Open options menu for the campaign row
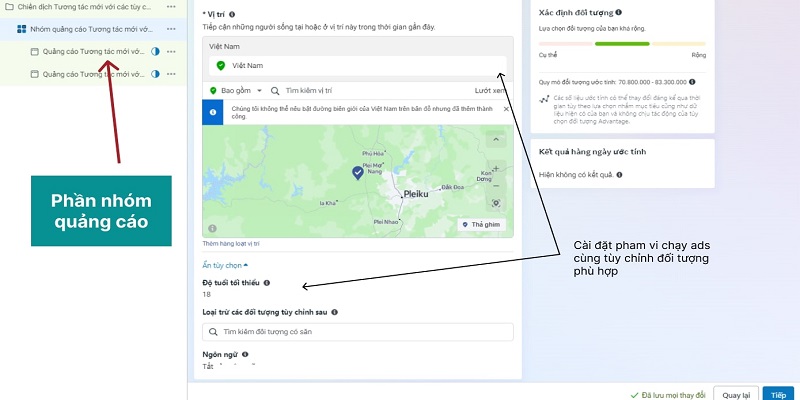The height and width of the screenshot is (400, 800). click(171, 7)
